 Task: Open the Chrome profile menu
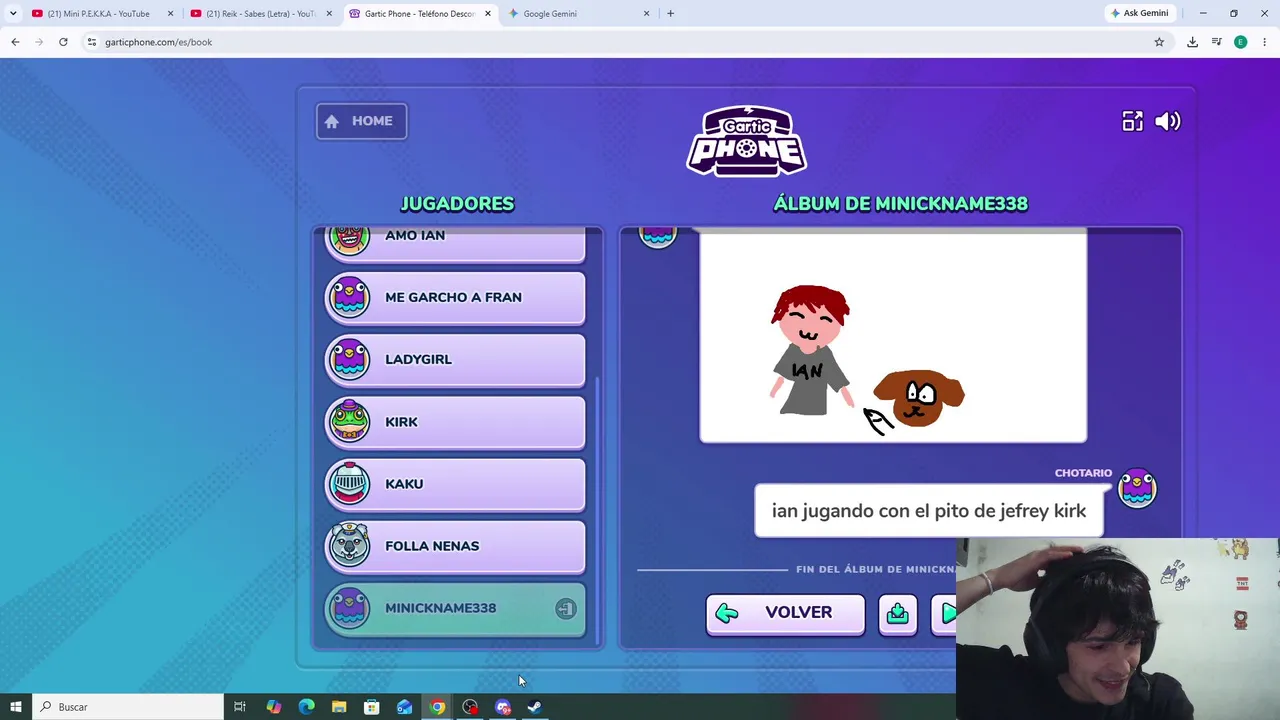click(1240, 42)
